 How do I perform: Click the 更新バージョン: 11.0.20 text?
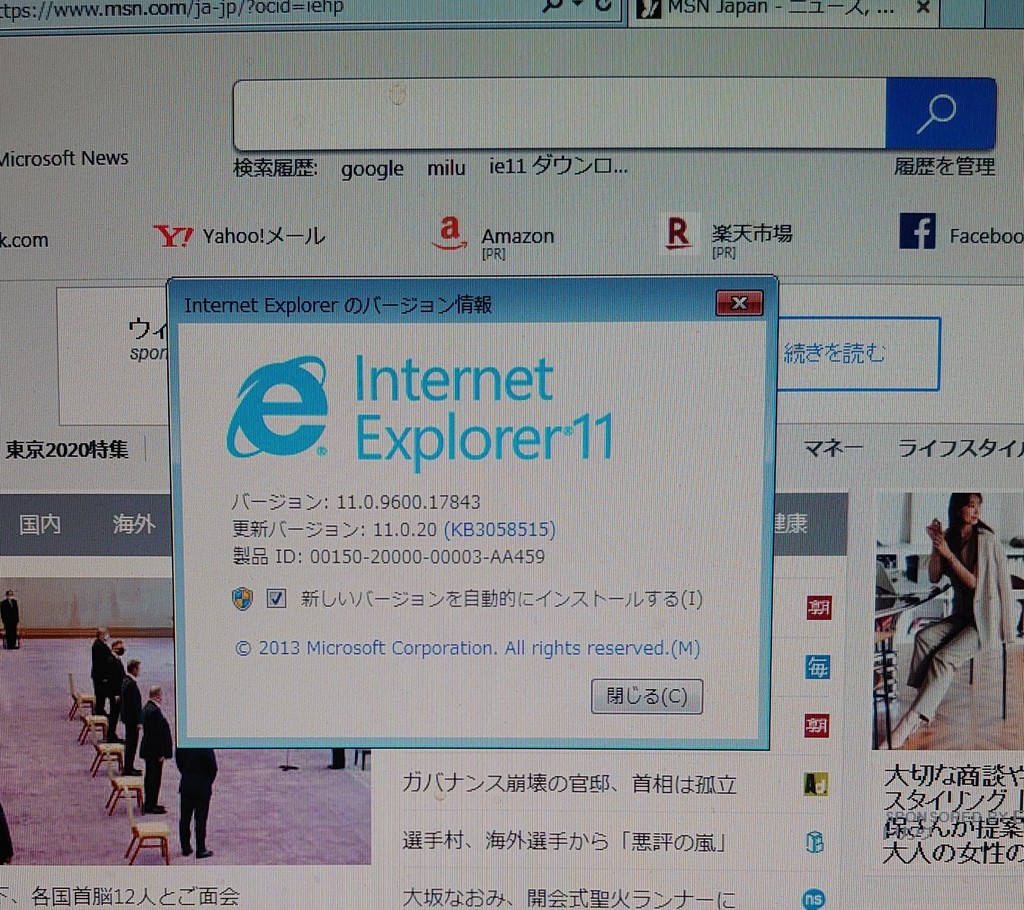pos(334,529)
